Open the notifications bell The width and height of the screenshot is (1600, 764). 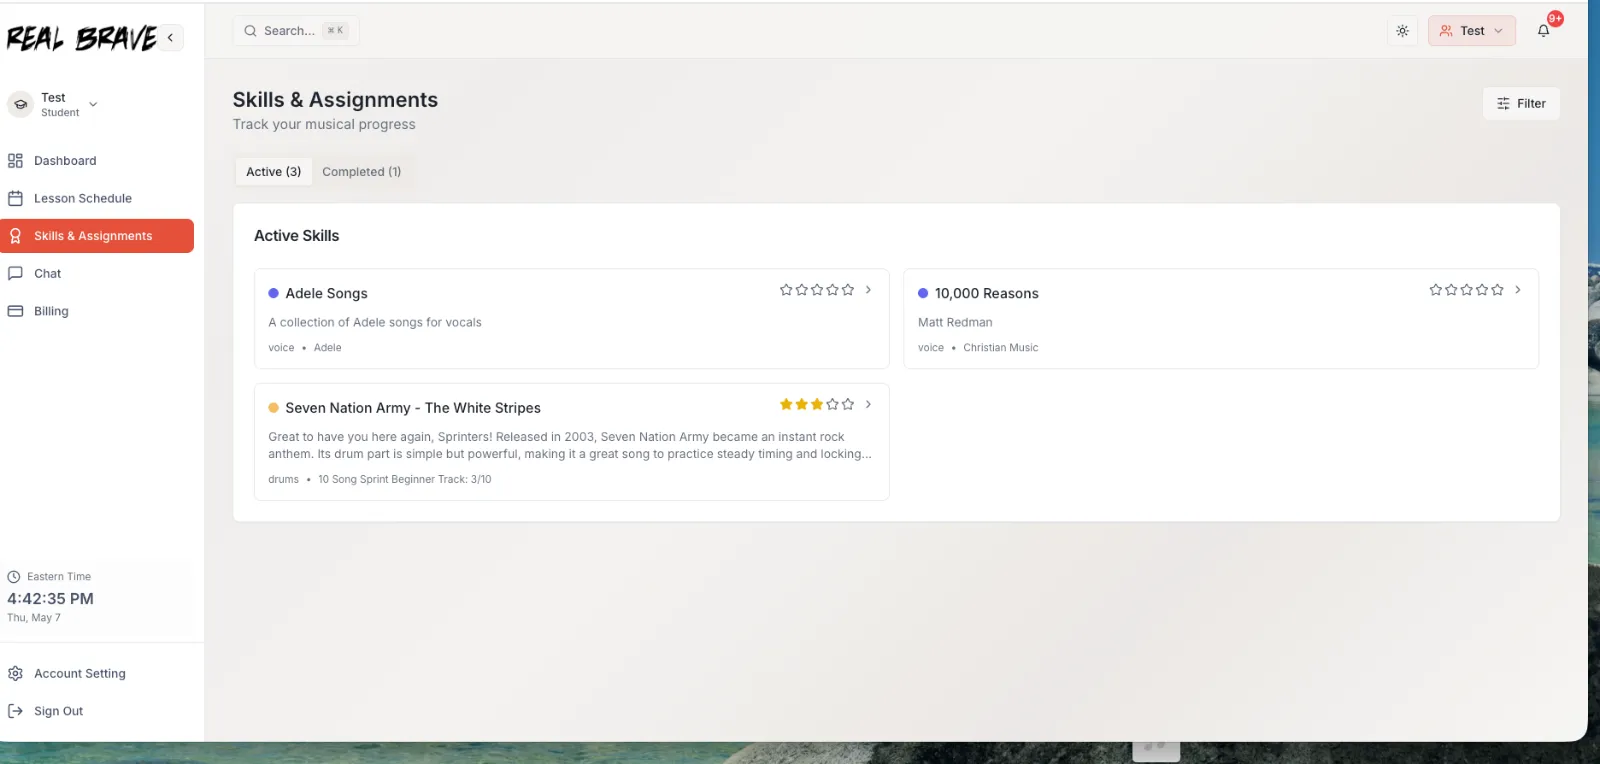point(1543,31)
